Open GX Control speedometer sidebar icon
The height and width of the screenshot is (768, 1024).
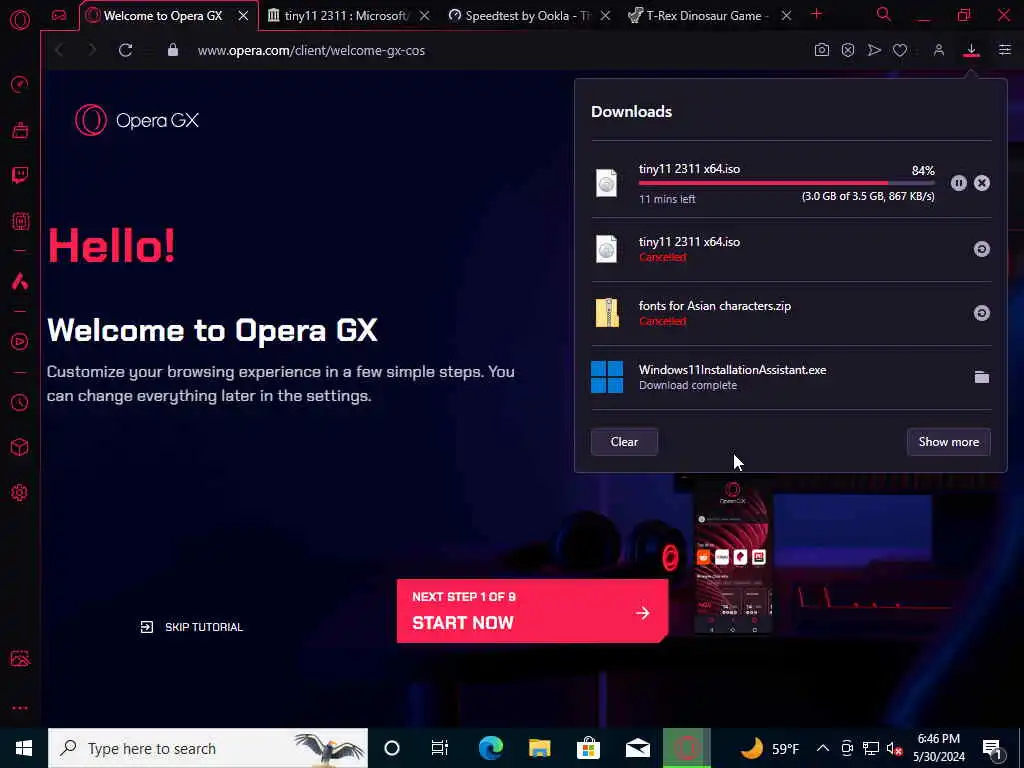click(x=20, y=84)
